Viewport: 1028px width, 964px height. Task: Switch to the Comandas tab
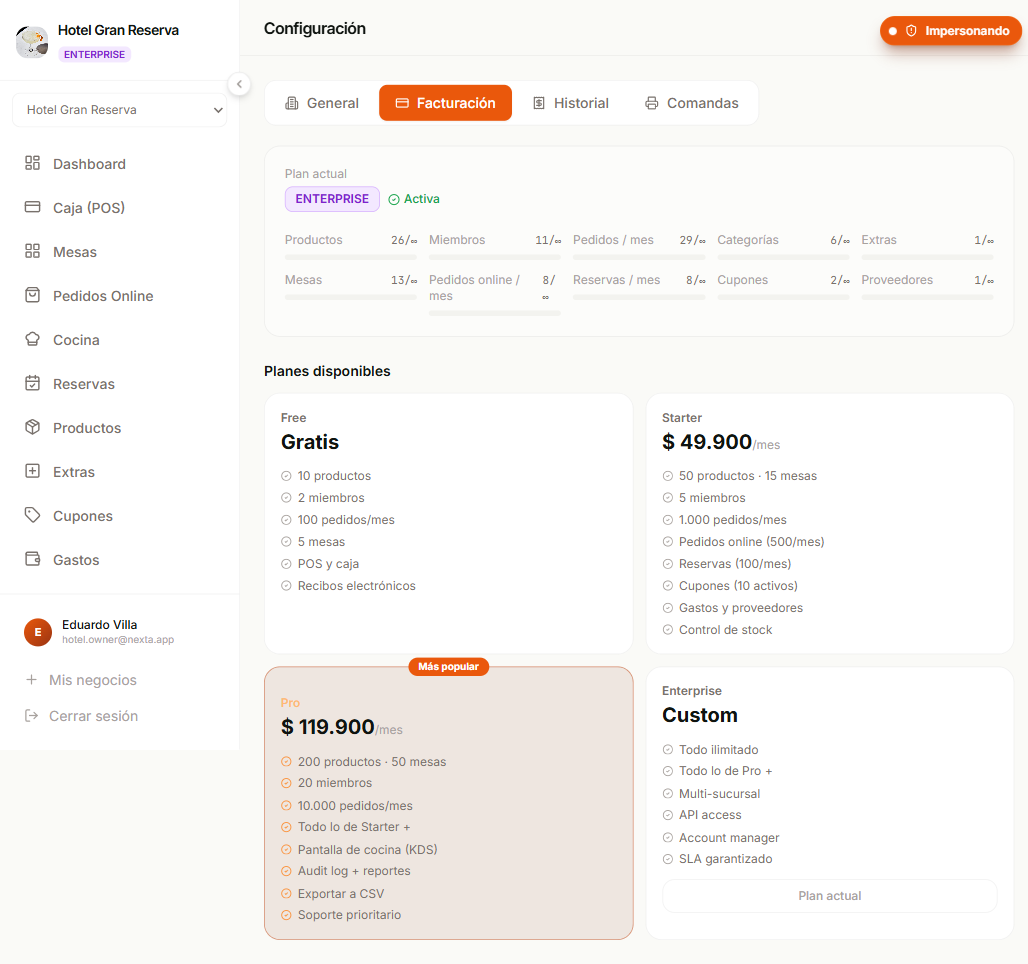692,103
